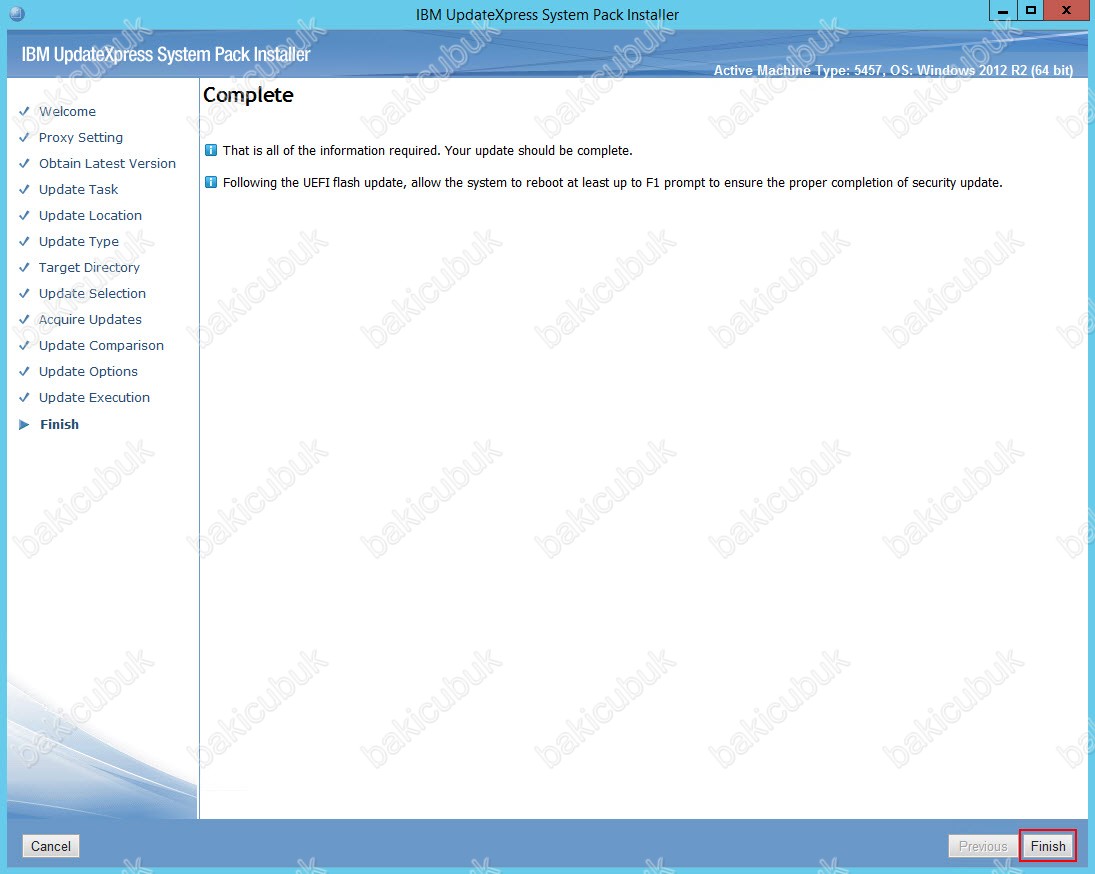Click info icon beside 'That is all' message
Viewport: 1095px width, 874px height.
[211, 150]
